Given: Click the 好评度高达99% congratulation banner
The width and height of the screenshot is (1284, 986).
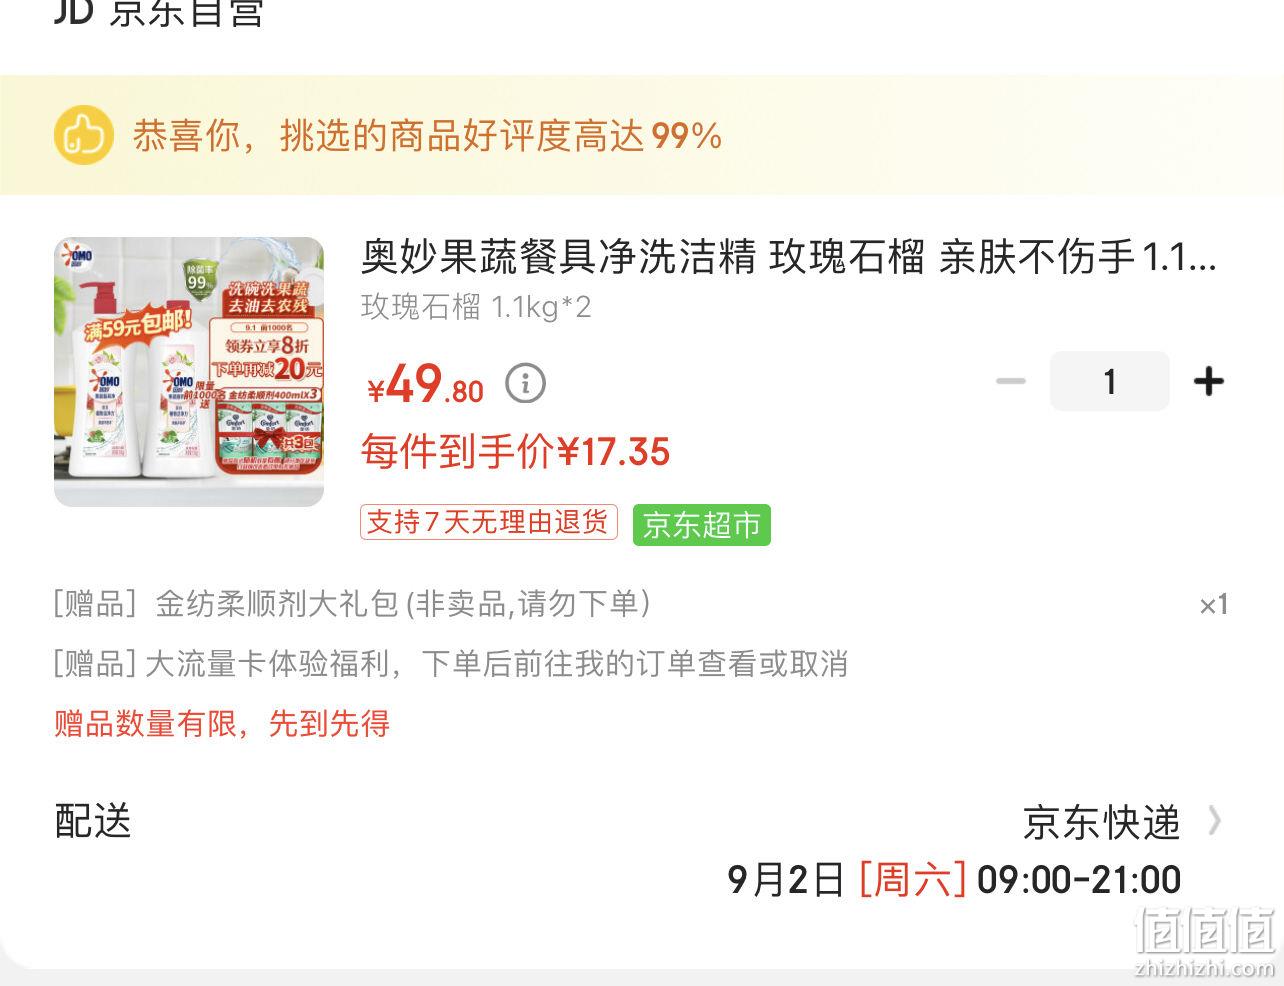Looking at the screenshot, I should click(642, 135).
